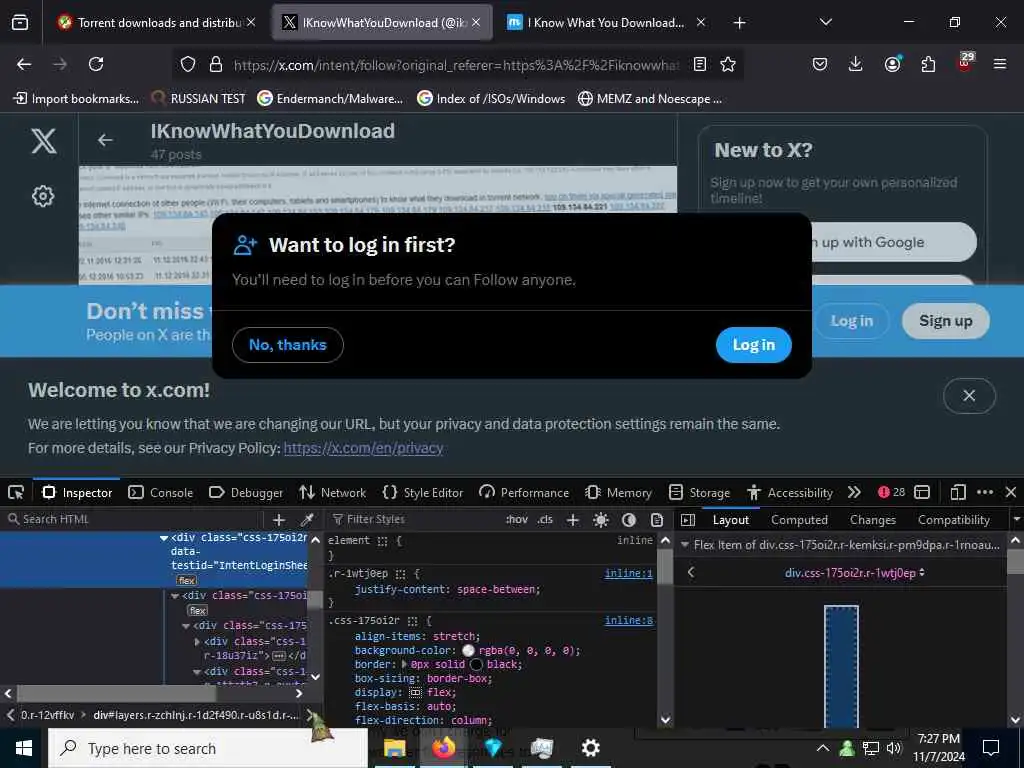Open the Firefox hamburger application menu
Image resolution: width=1024 pixels, height=768 pixels.
click(x=1000, y=64)
